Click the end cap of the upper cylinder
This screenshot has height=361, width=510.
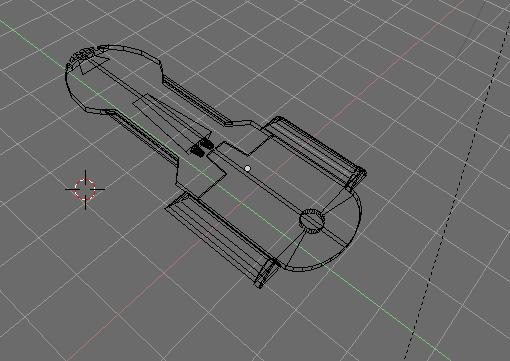coord(356,180)
